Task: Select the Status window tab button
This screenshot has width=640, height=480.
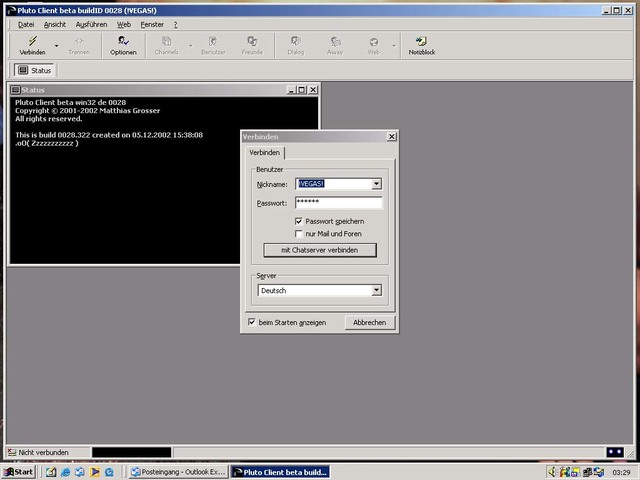Action: [35, 70]
